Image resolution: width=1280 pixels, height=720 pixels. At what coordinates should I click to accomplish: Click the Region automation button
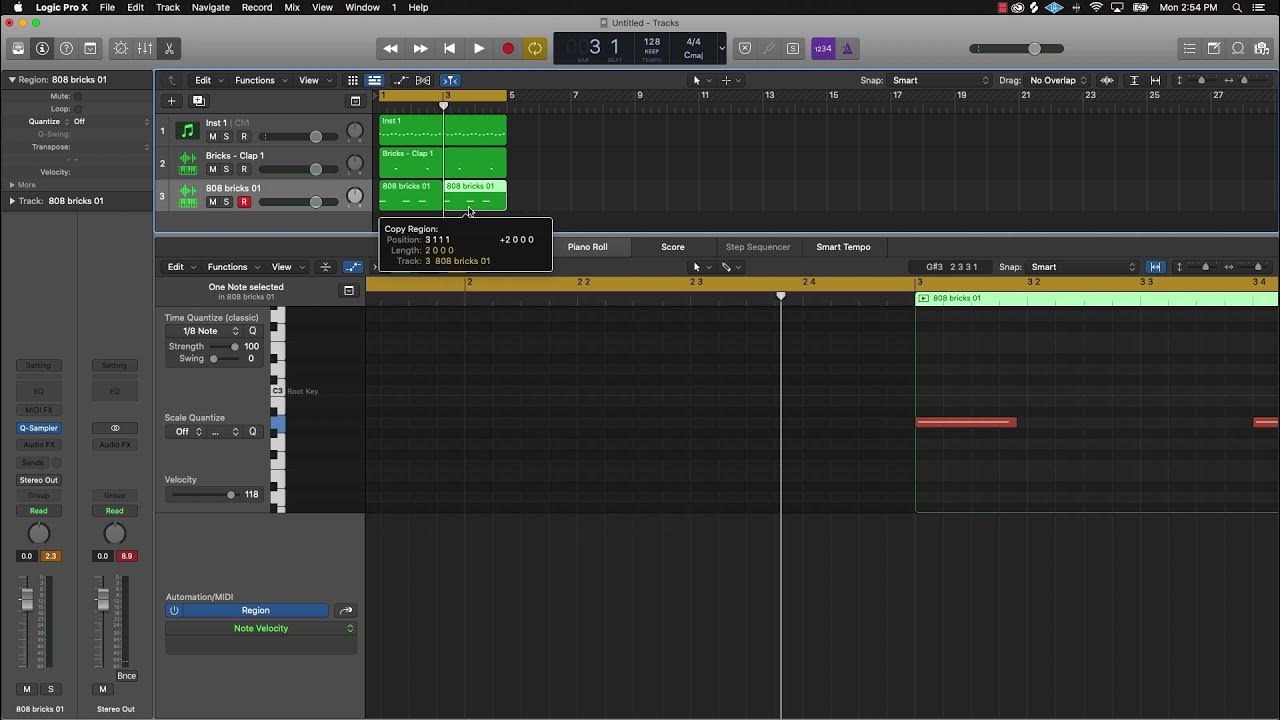coord(255,611)
